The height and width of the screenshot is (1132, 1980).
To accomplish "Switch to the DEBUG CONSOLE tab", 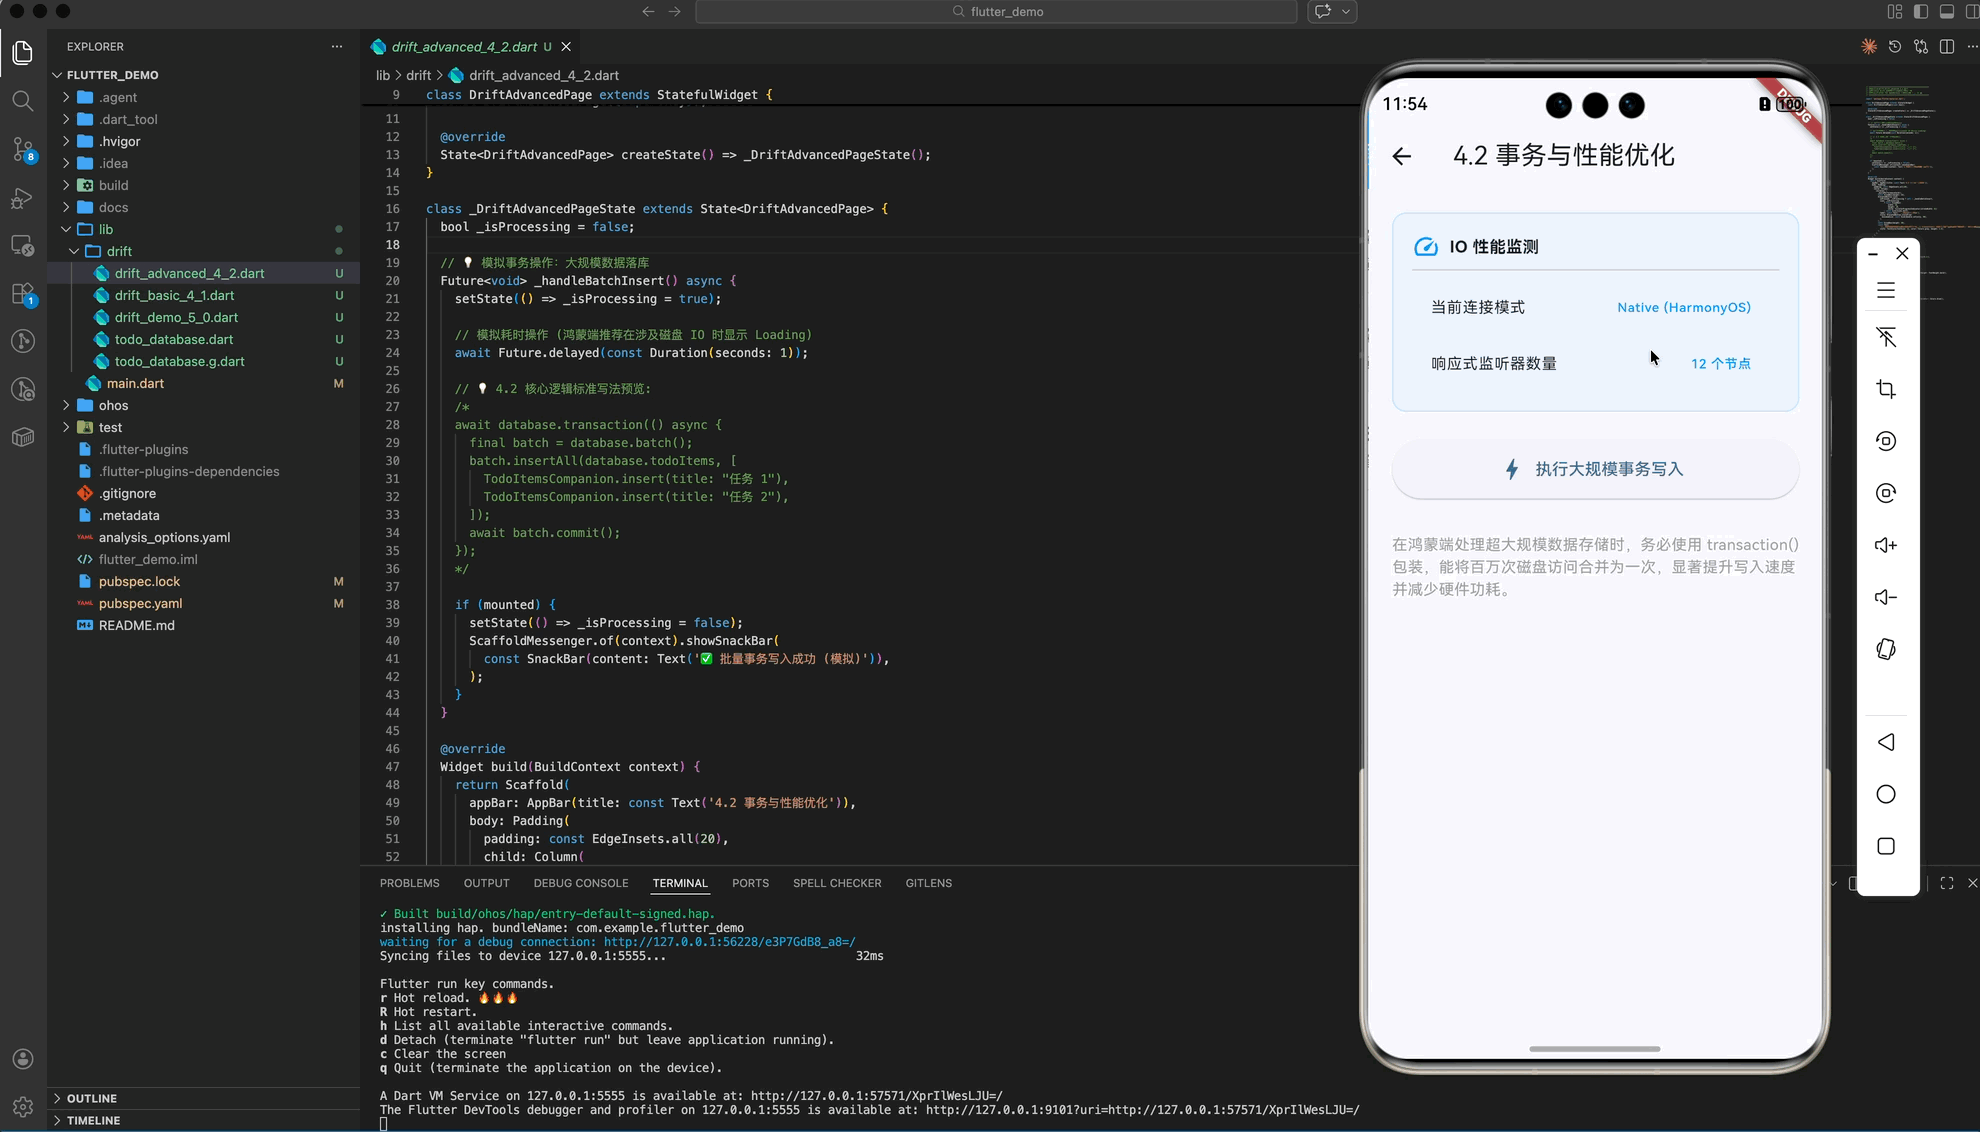I will coord(580,883).
